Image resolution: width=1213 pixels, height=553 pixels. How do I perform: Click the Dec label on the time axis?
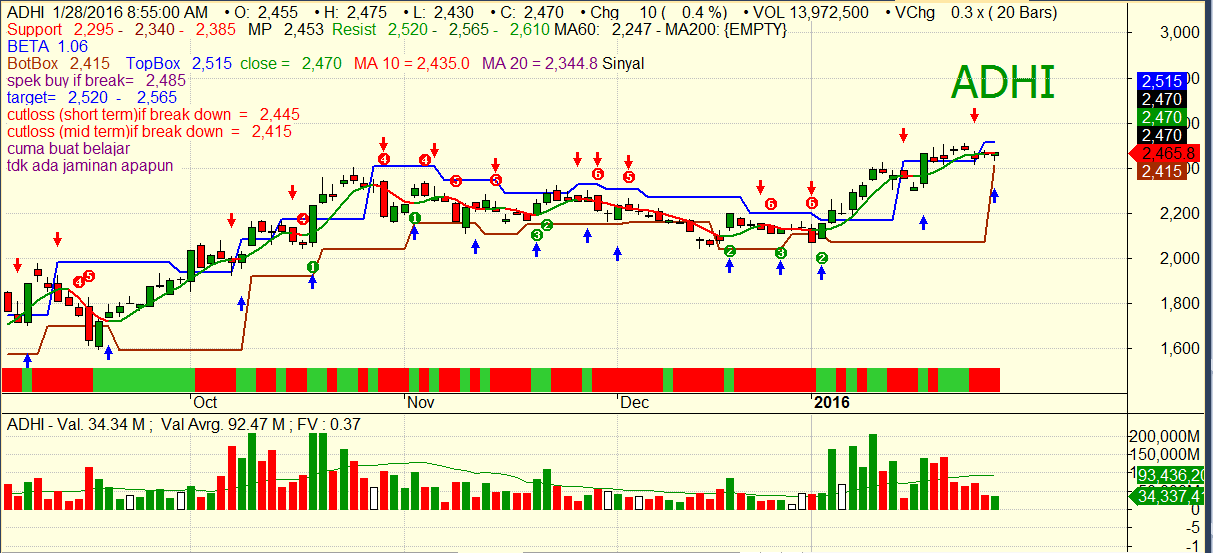point(635,403)
